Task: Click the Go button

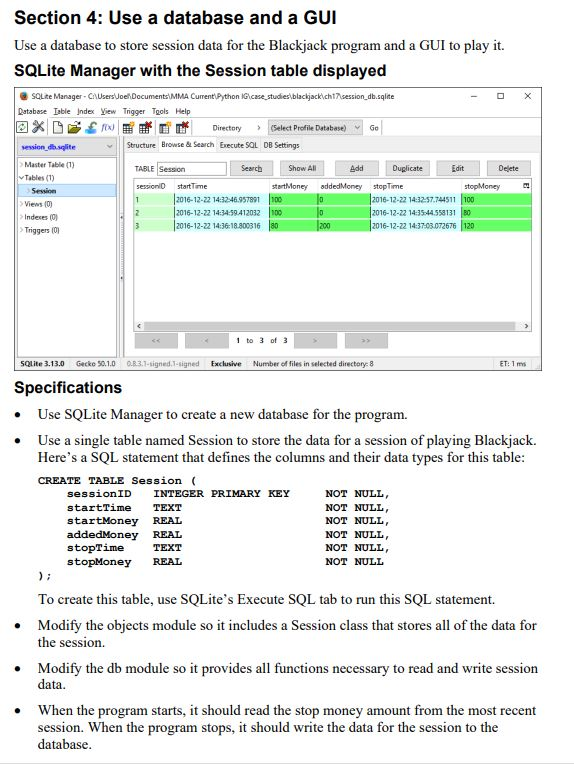Action: (x=374, y=128)
